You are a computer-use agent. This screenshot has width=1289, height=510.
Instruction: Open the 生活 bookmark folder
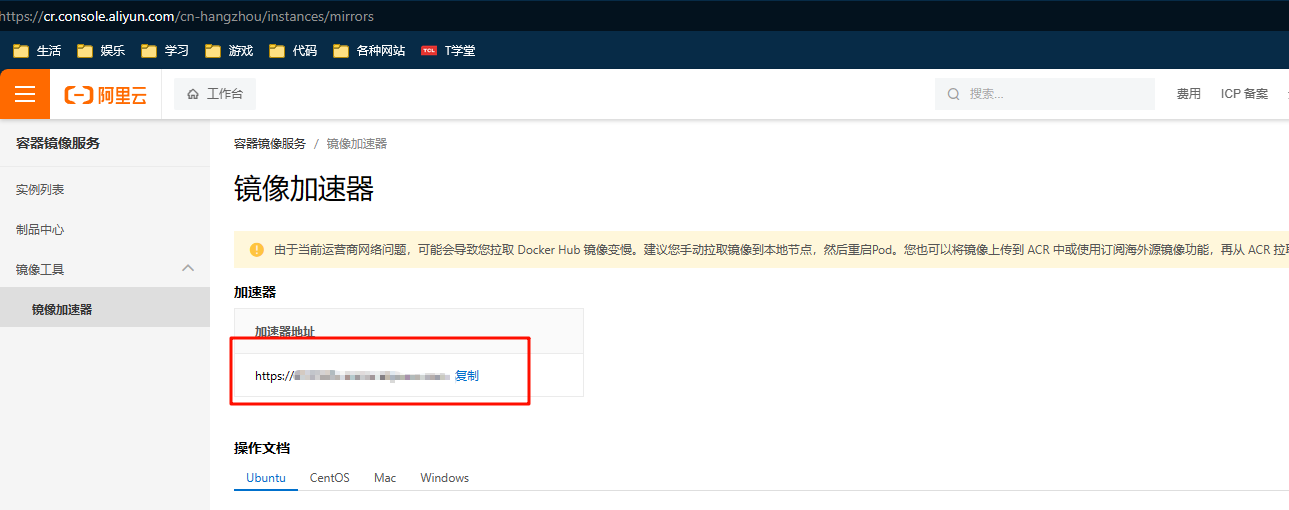(37, 50)
